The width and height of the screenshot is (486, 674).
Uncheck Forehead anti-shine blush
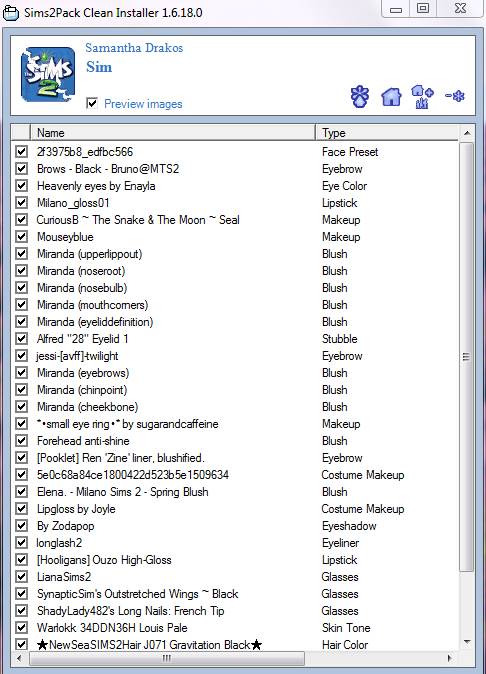coord(21,441)
